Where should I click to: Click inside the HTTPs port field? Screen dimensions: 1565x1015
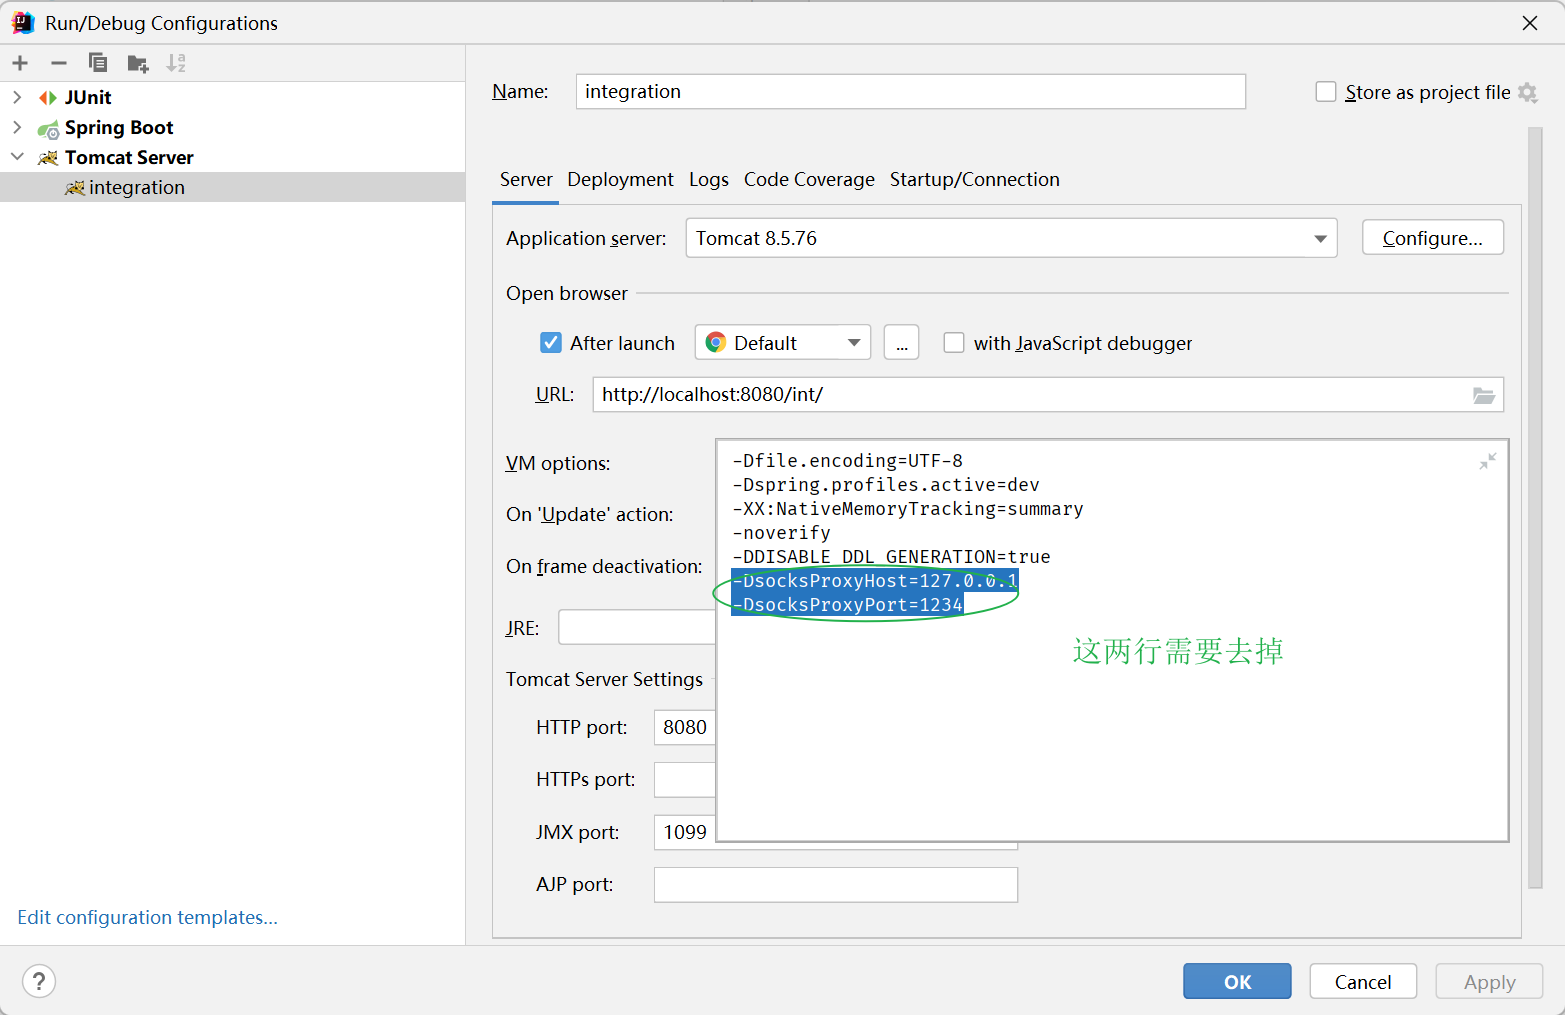[x=684, y=779]
